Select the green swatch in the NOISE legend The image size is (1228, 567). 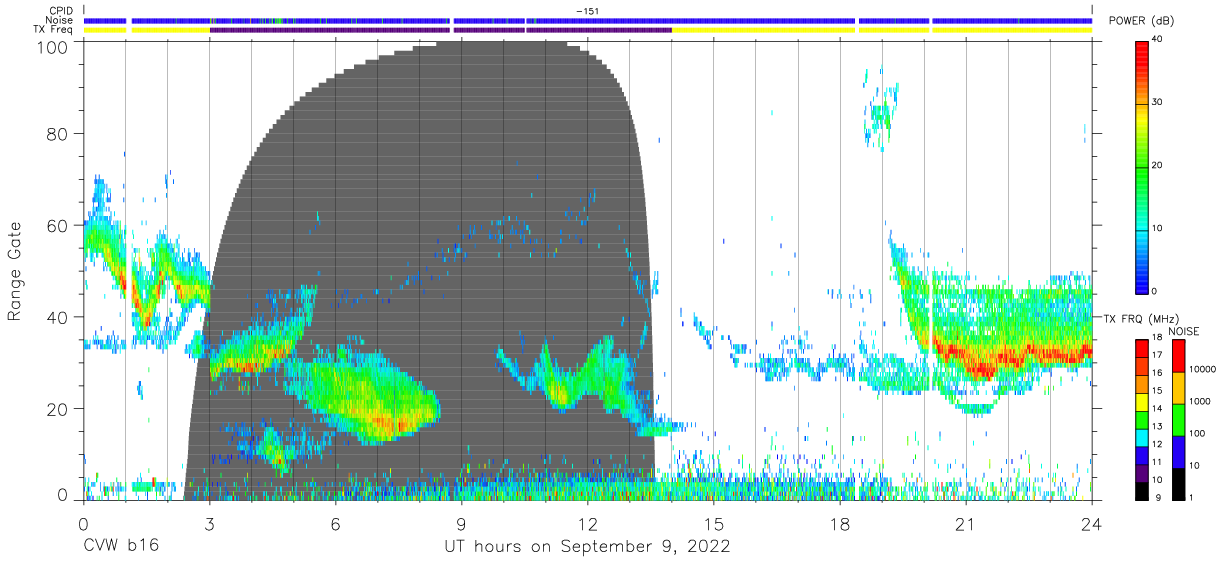coord(1178,419)
